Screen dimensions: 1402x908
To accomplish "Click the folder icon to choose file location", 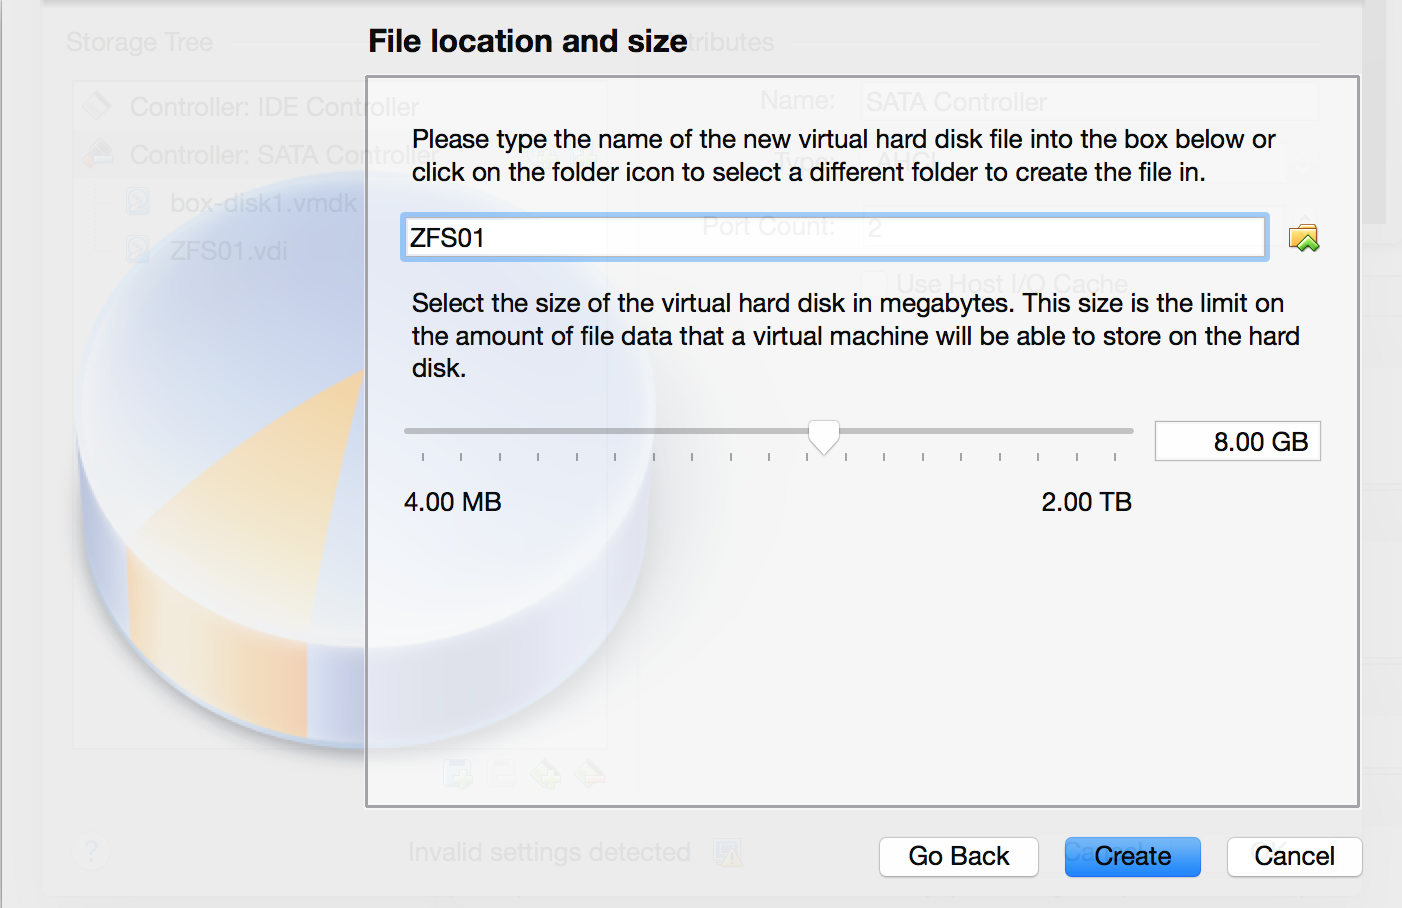I will click(1303, 238).
